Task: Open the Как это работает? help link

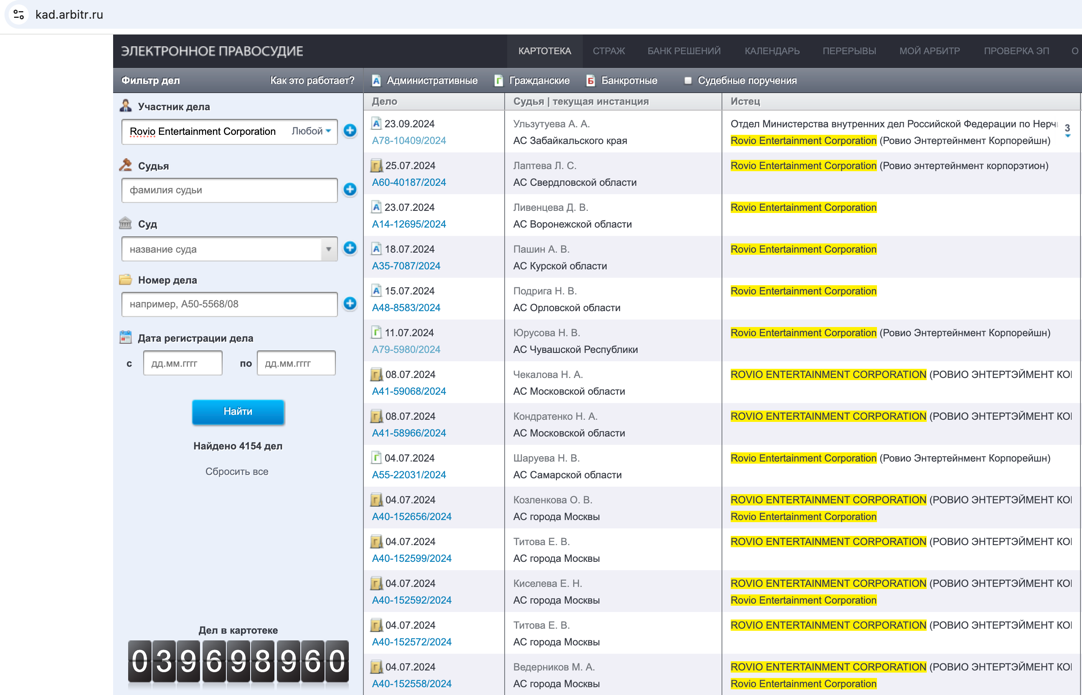Action: (312, 81)
